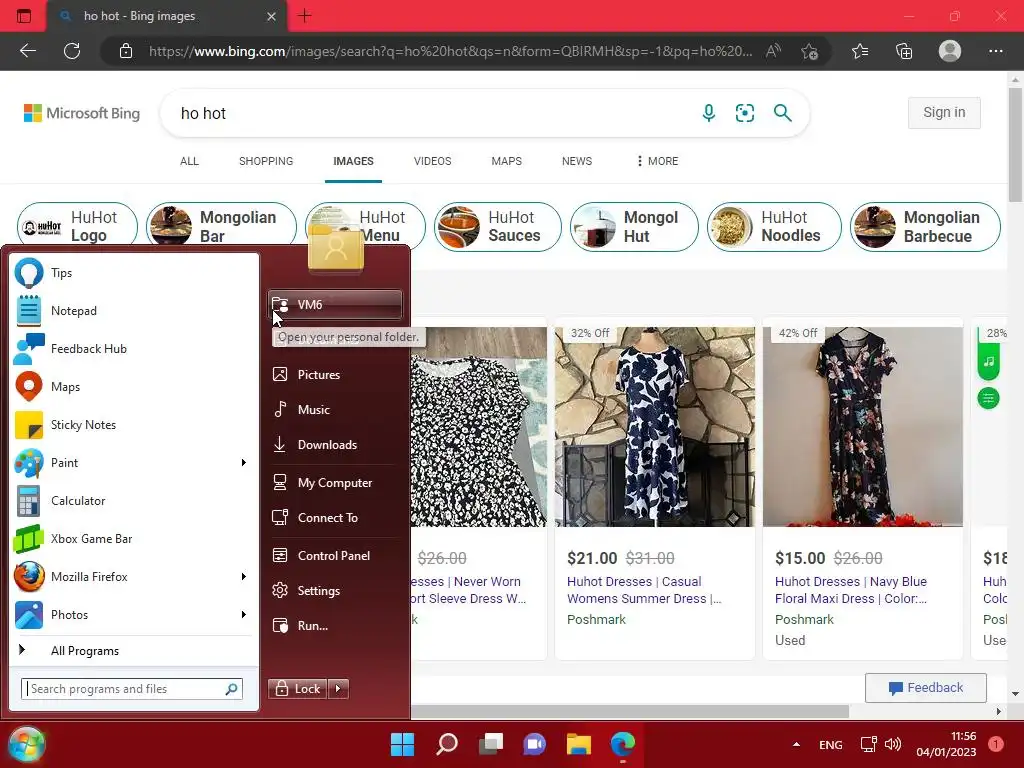The image size is (1024, 768).
Task: Click the magnifier search button in Bing
Action: (x=782, y=113)
